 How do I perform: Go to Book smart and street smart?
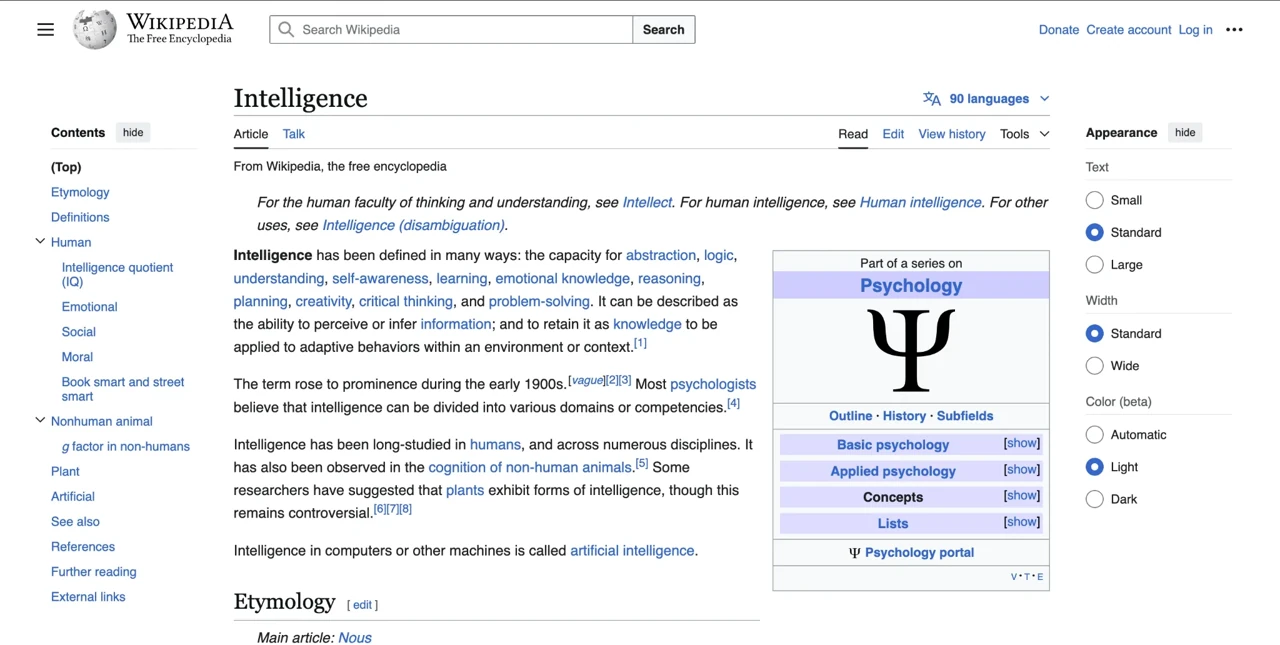point(123,389)
